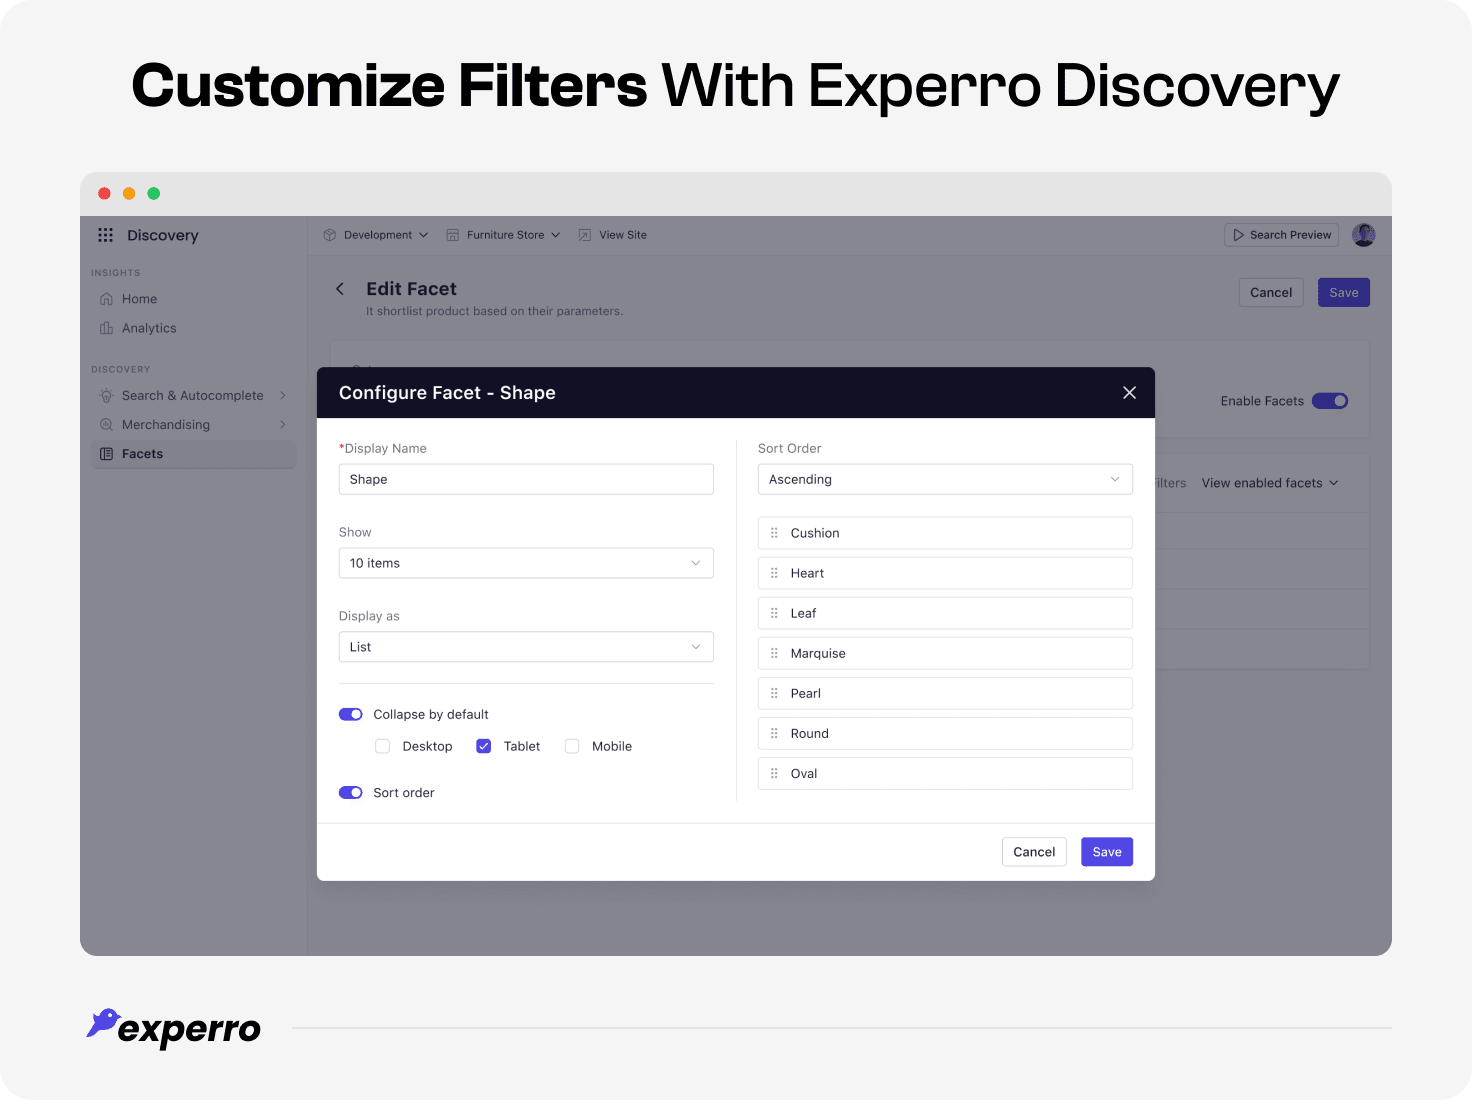Click the Home house icon in sidebar
Screen dimensions: 1472x1100
coord(106,299)
